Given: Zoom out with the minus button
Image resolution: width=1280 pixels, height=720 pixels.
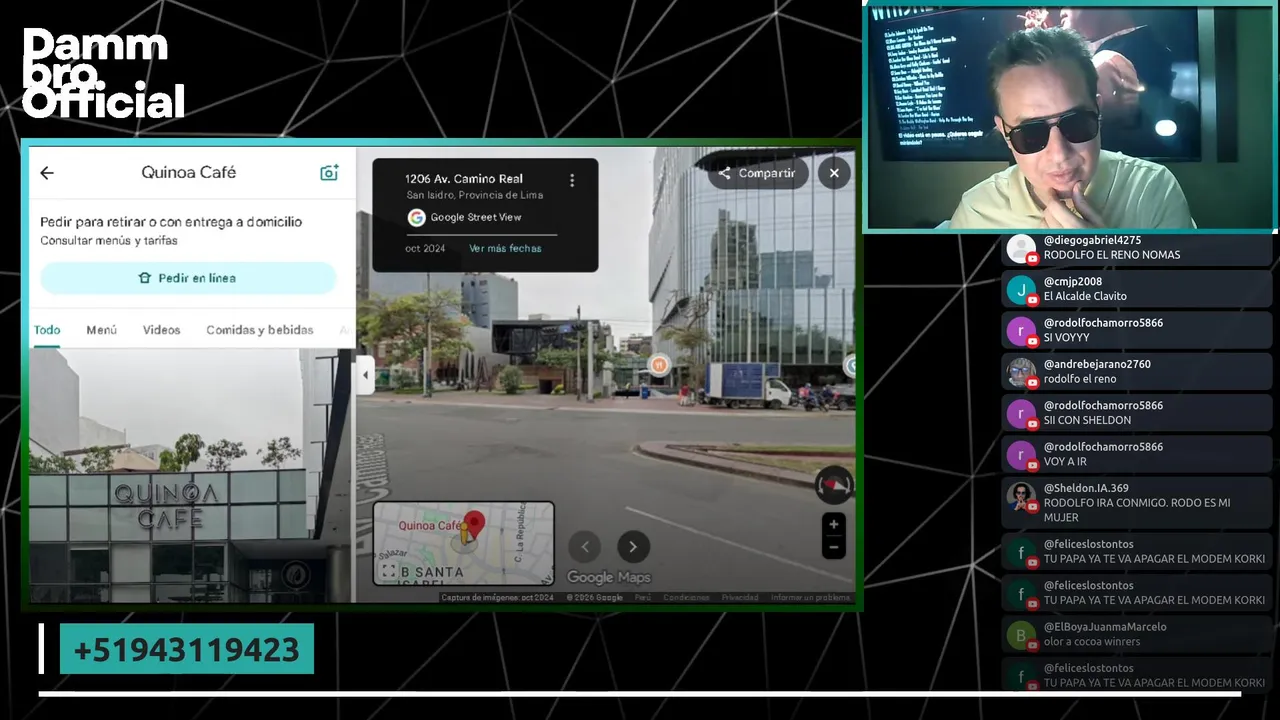Looking at the screenshot, I should click(x=833, y=547).
